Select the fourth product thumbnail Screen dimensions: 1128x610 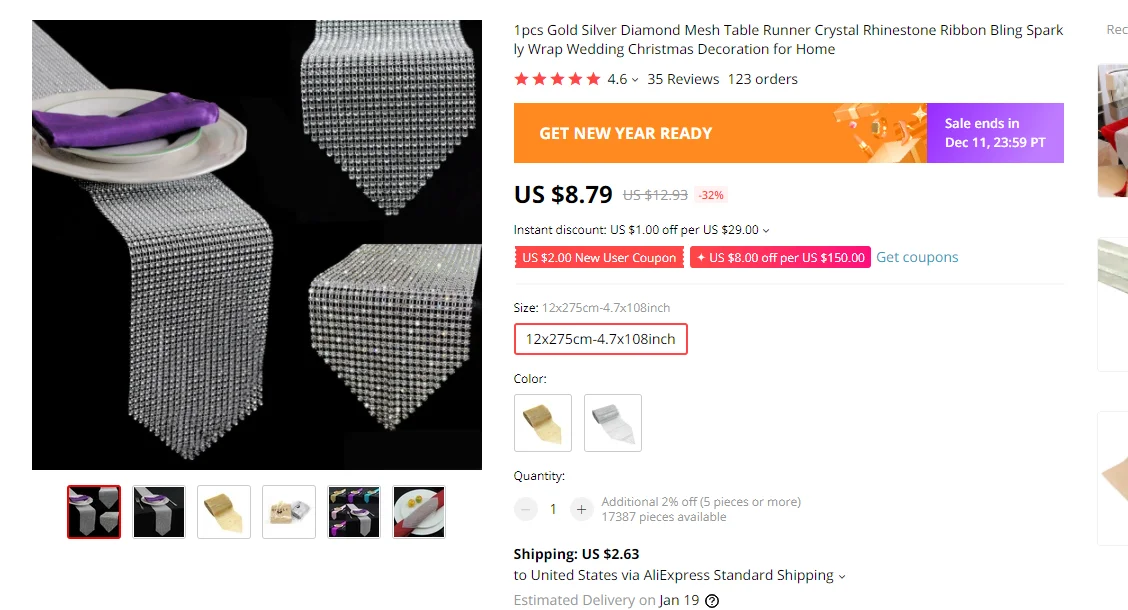tap(289, 512)
